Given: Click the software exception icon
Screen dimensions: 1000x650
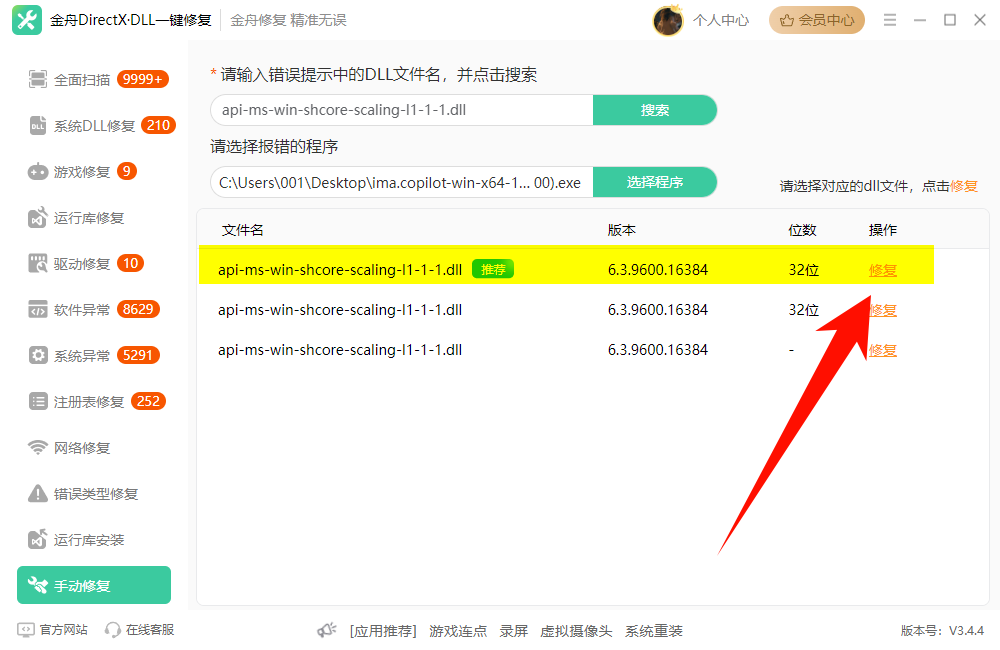Looking at the screenshot, I should point(38,310).
